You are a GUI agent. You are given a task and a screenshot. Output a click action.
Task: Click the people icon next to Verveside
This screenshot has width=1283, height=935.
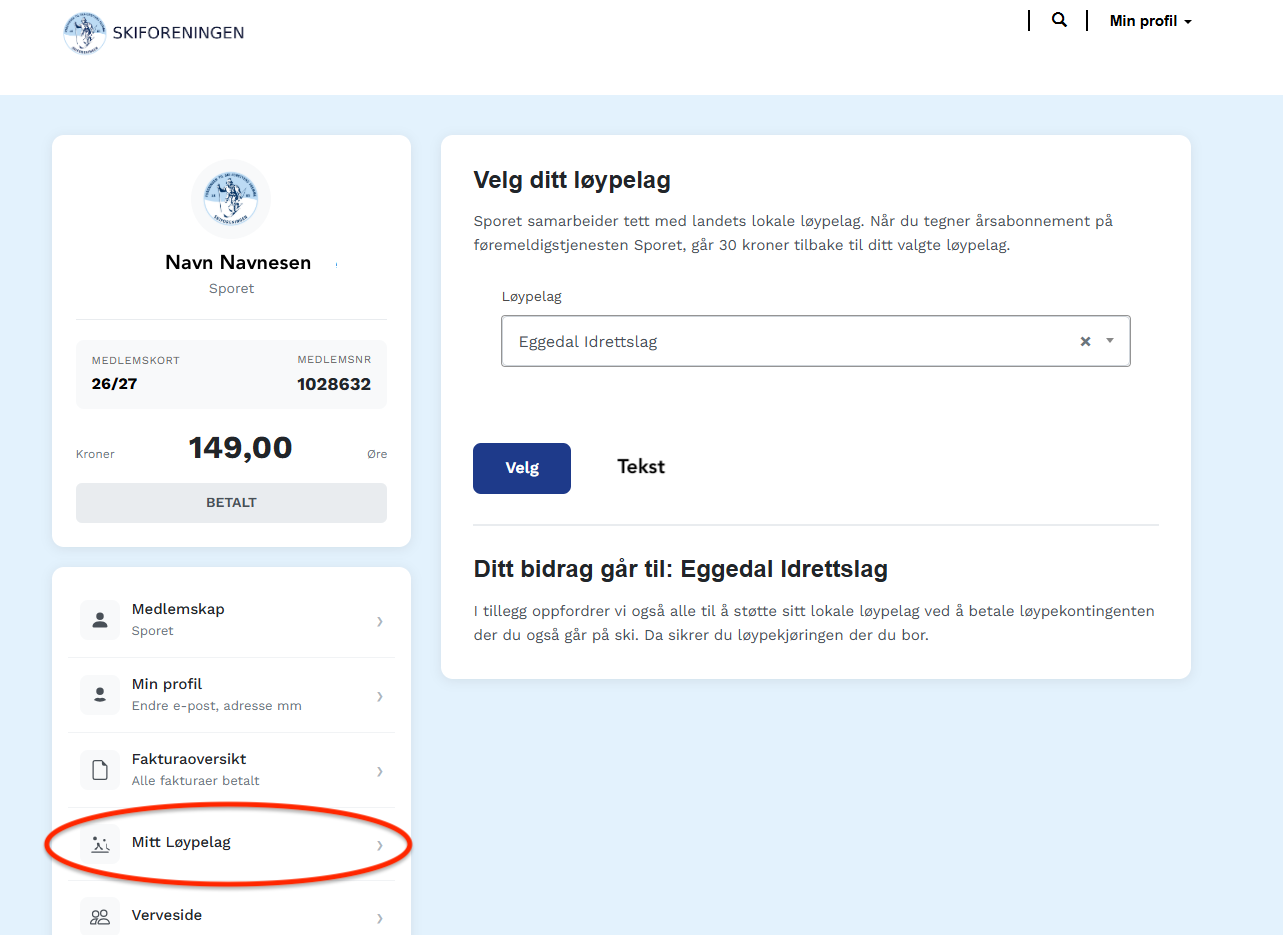[99, 916]
